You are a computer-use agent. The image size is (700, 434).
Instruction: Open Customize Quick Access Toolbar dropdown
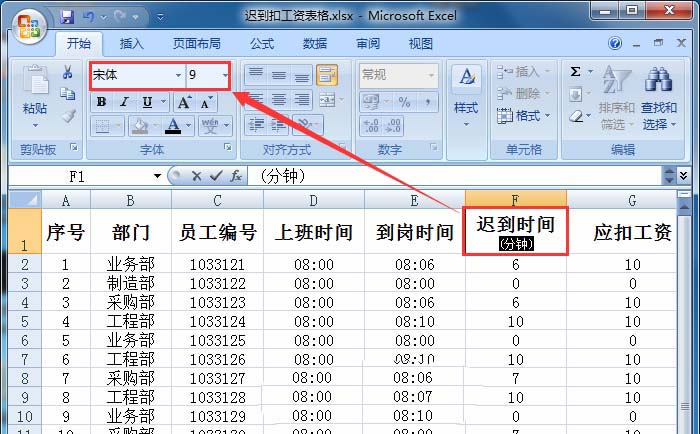pyautogui.click(x=160, y=17)
